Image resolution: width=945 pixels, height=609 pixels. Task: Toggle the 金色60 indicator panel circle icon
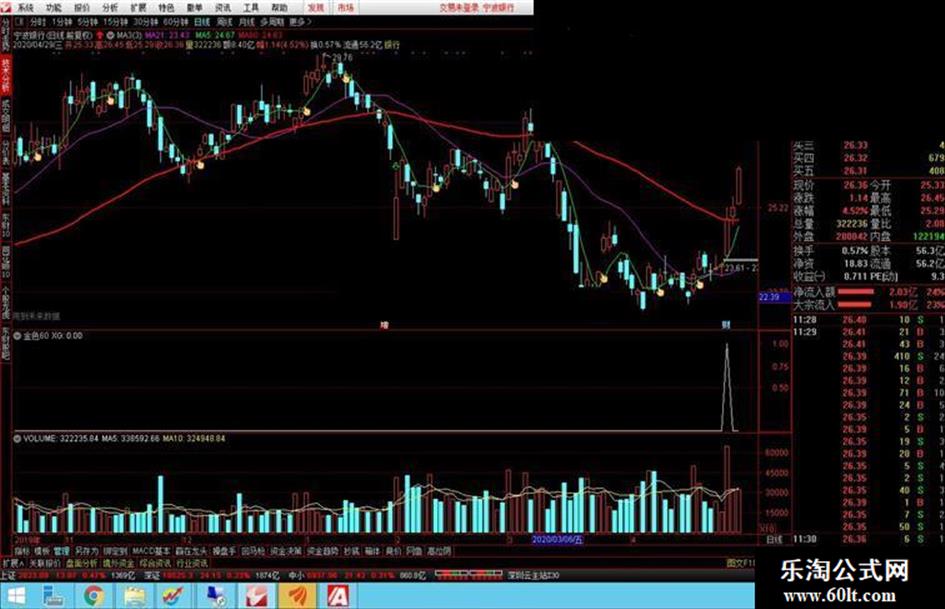(x=17, y=336)
